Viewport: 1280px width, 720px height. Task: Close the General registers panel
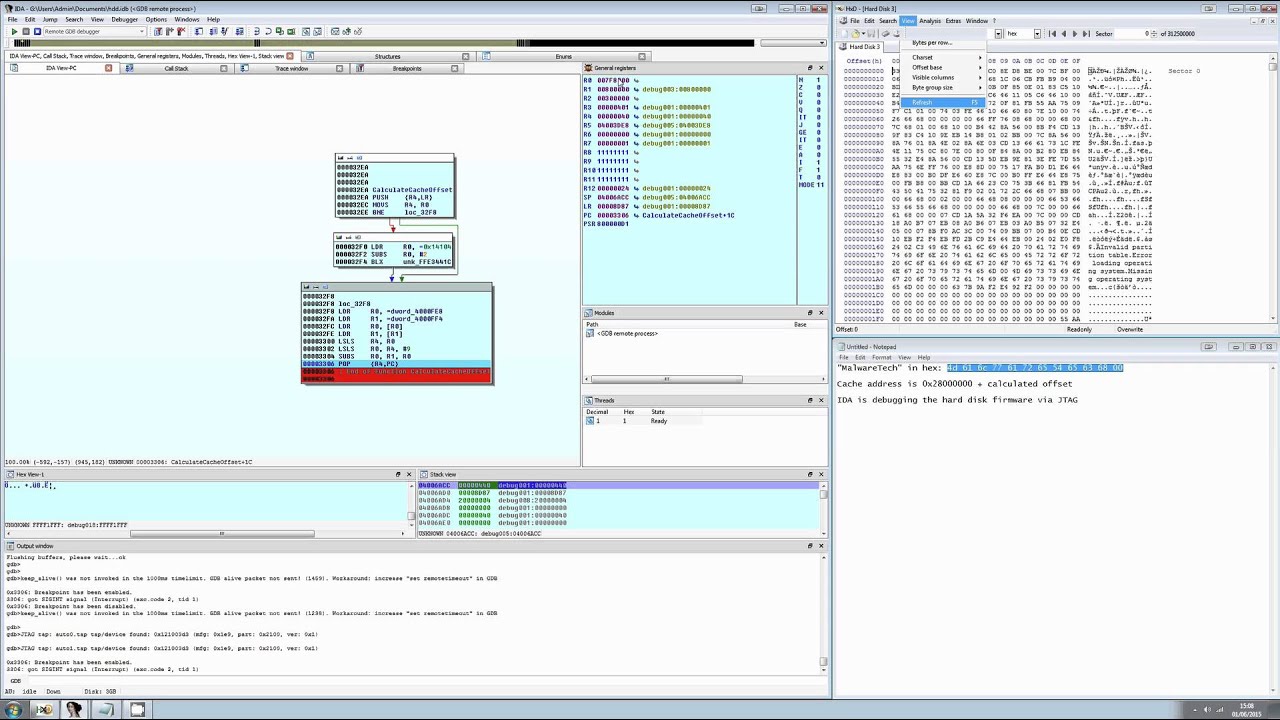pyautogui.click(x=821, y=68)
